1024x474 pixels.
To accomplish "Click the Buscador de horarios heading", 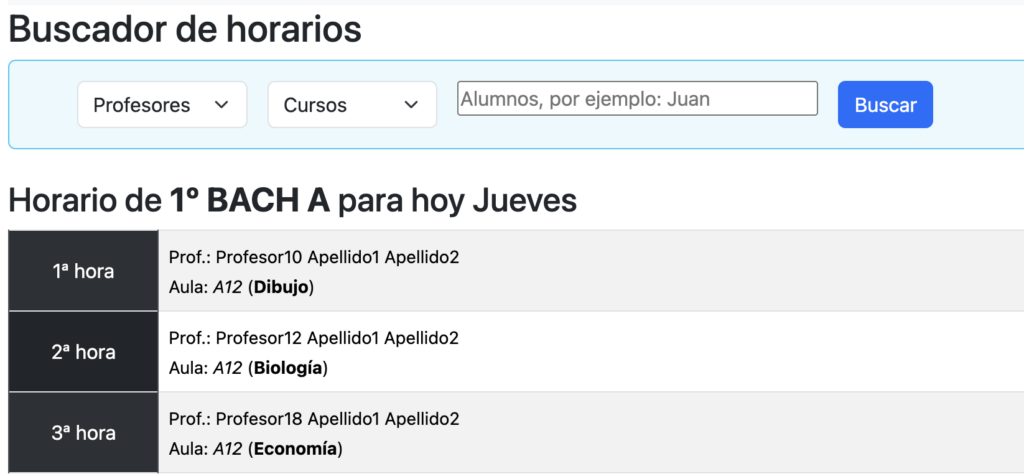I will tap(185, 29).
